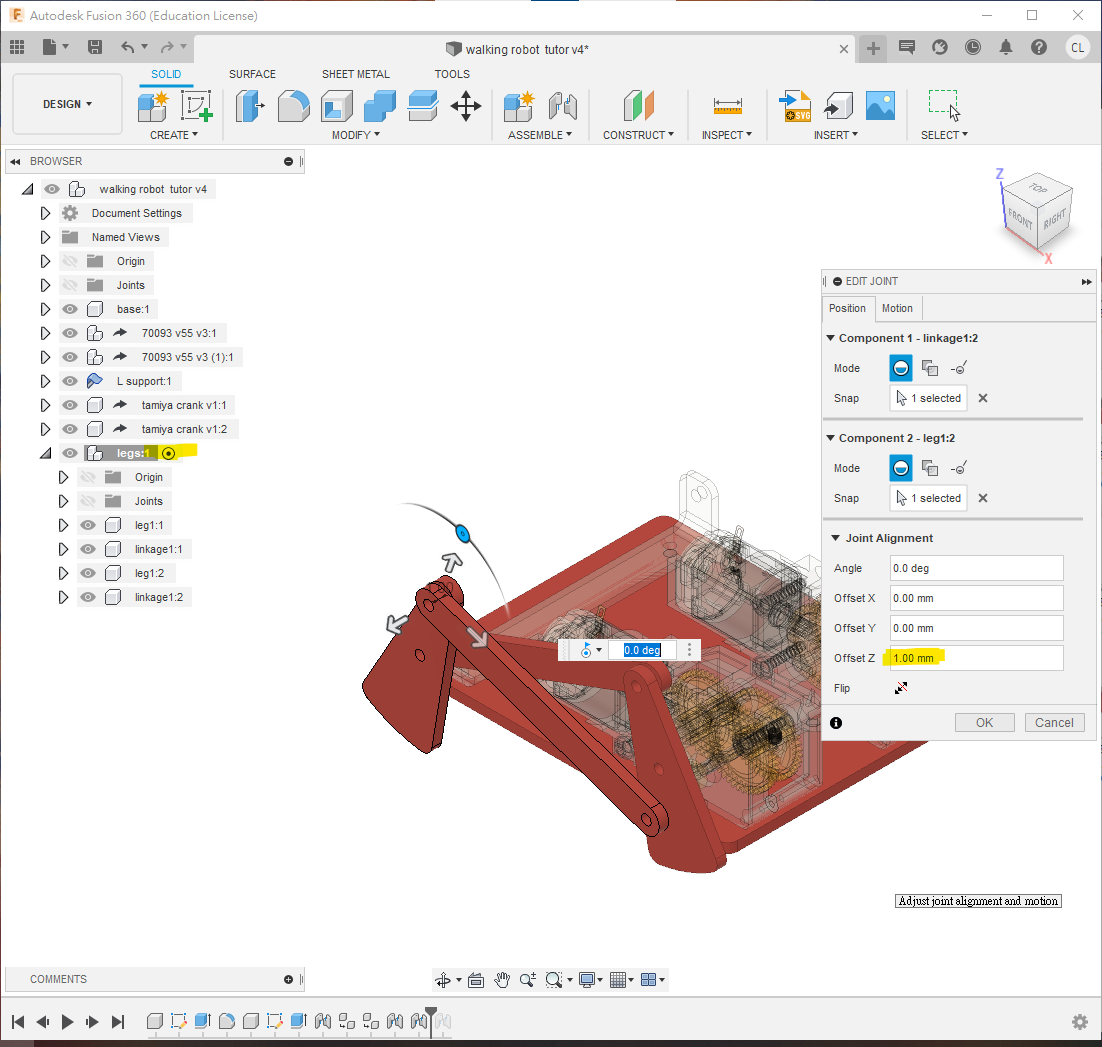Expand the Document Settings node
The height and width of the screenshot is (1047, 1102).
click(45, 213)
